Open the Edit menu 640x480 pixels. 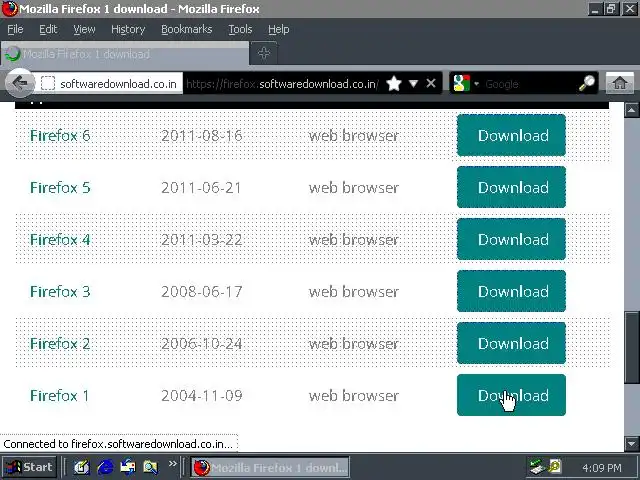48,29
